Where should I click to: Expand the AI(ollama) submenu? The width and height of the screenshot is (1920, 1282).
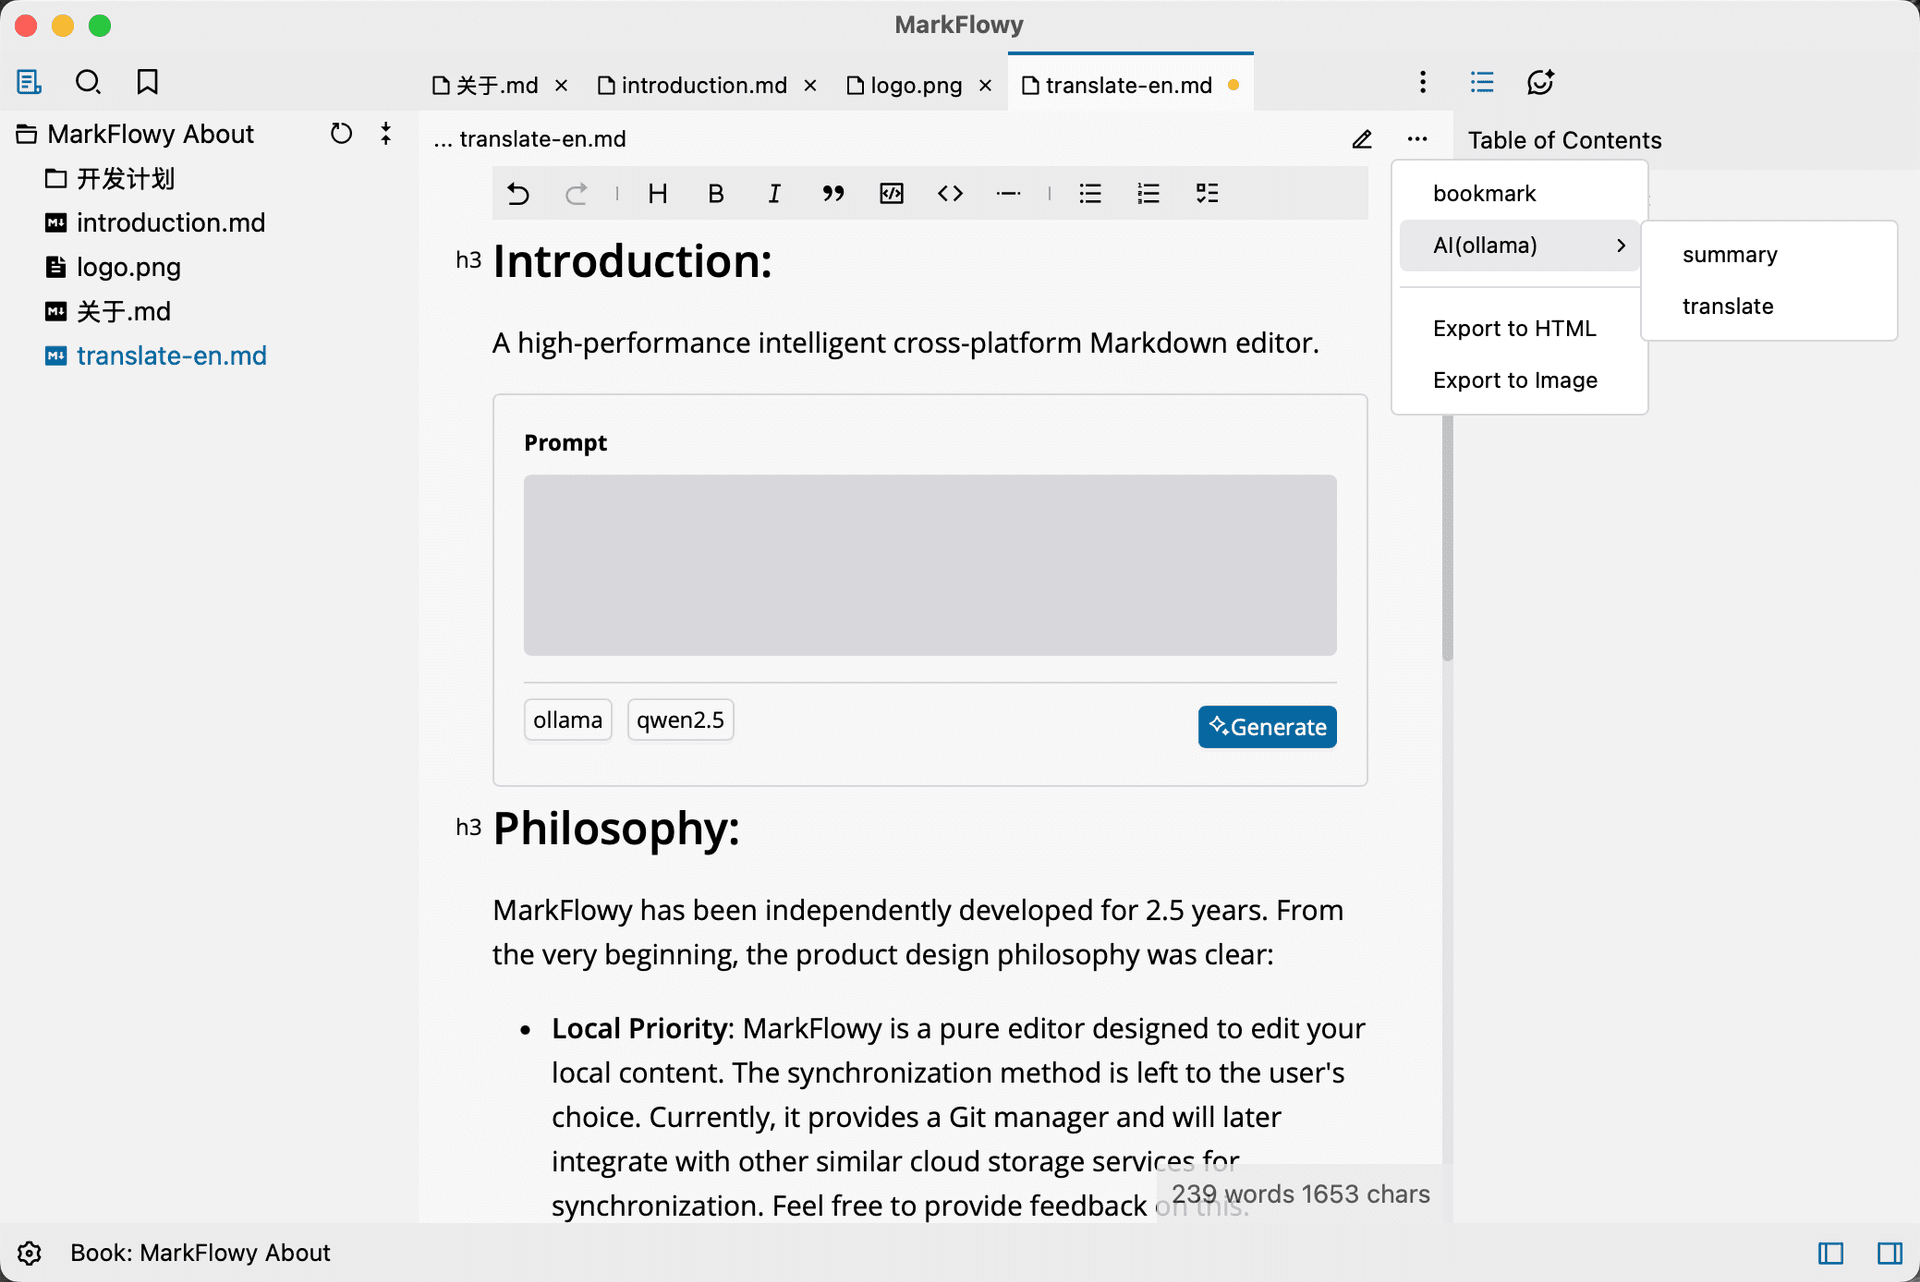[x=1519, y=245]
